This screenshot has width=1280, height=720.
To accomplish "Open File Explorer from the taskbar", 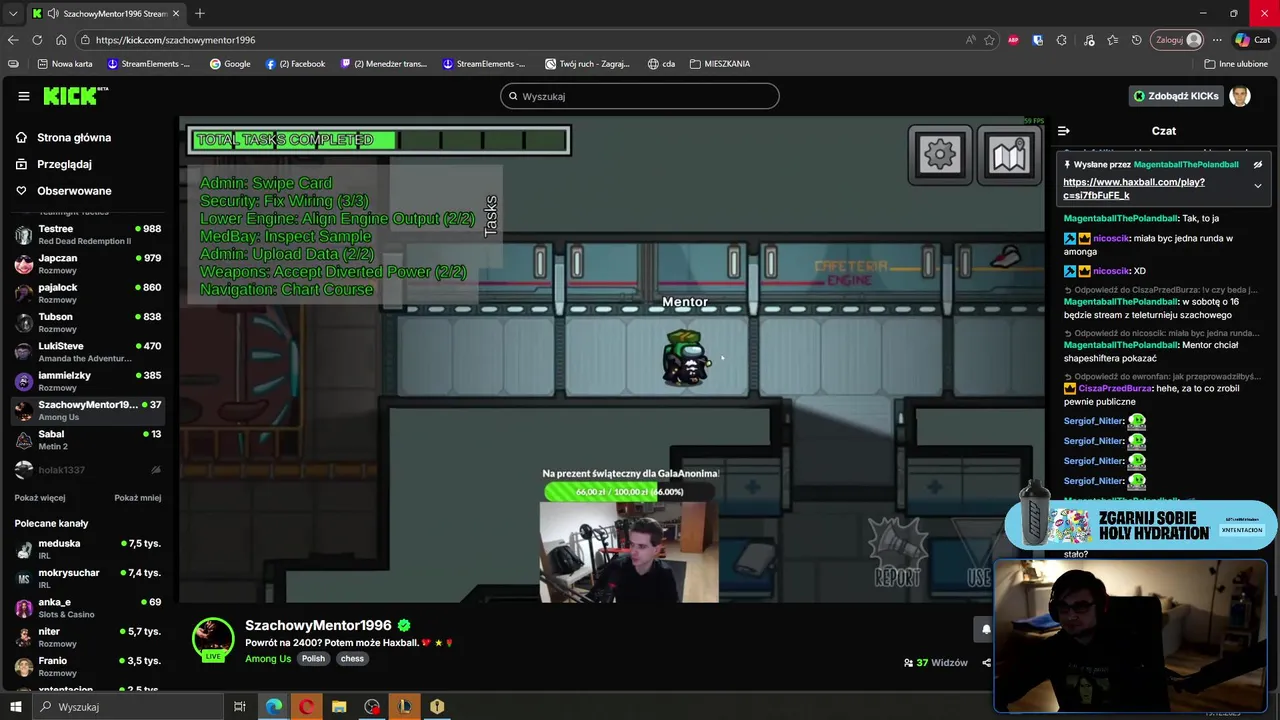I will coord(339,707).
